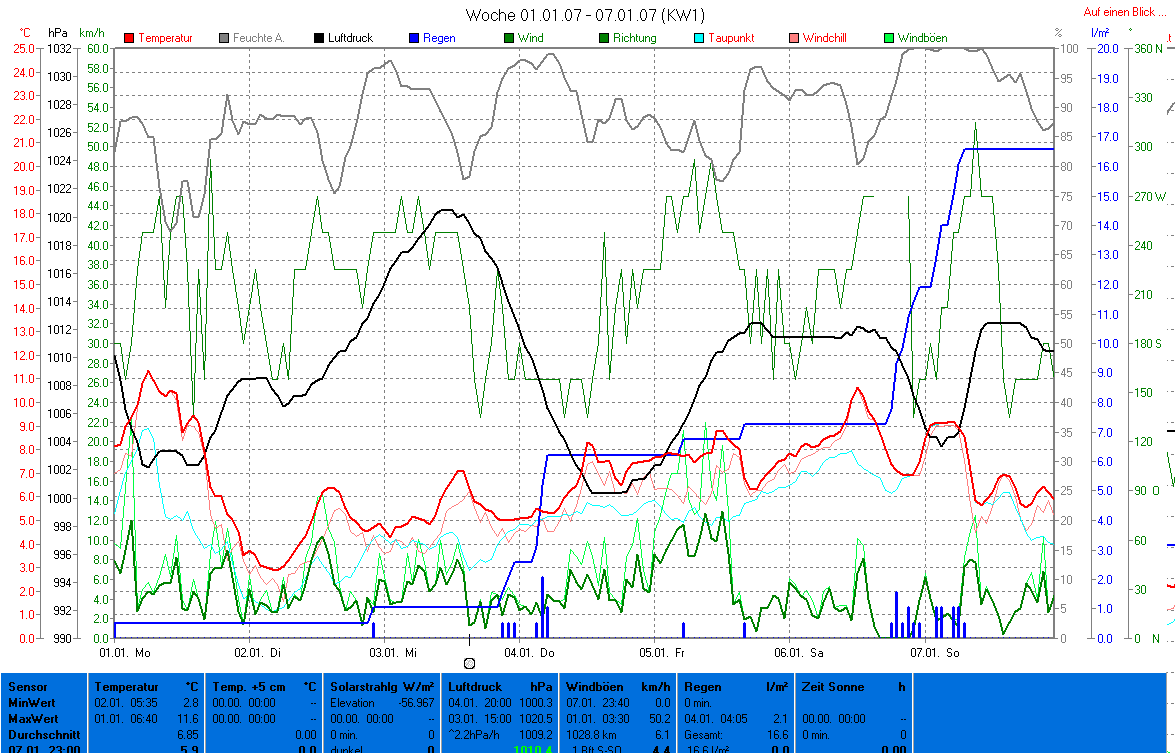Click the red Temperatur legend swatch
Image resolution: width=1175 pixels, height=753 pixels.
pyautogui.click(x=129, y=38)
